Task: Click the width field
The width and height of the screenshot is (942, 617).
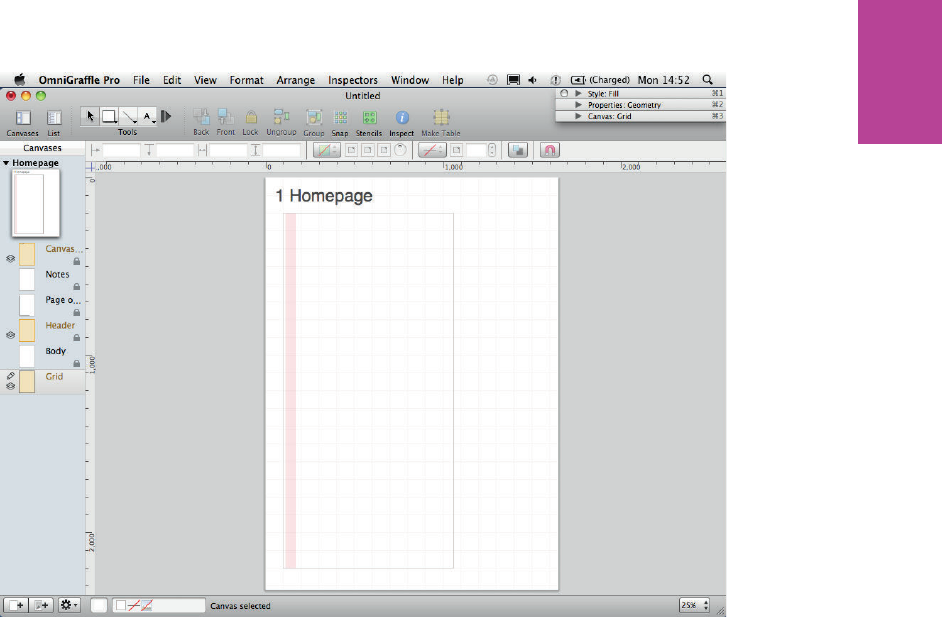Action: (x=228, y=150)
